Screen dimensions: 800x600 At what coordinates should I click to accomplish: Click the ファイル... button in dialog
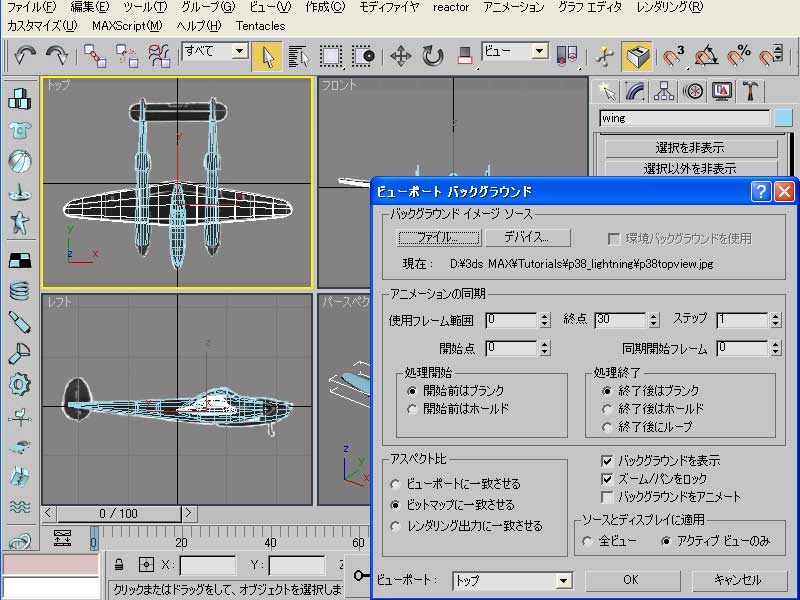pos(439,238)
